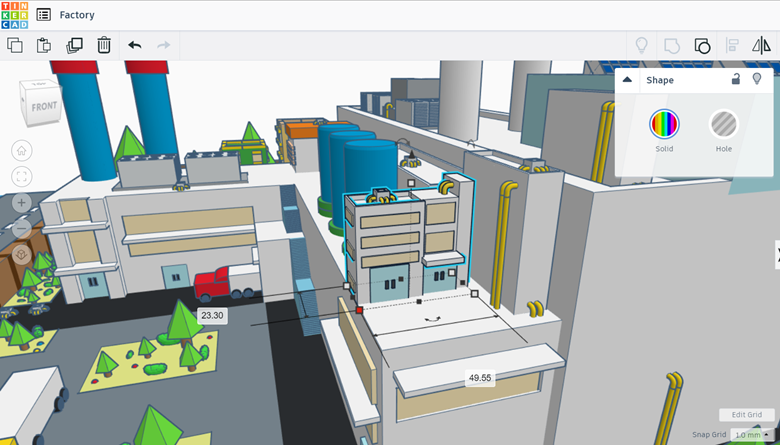Zoom in with the plus button
Screen dimensions: 780x445
21,202
